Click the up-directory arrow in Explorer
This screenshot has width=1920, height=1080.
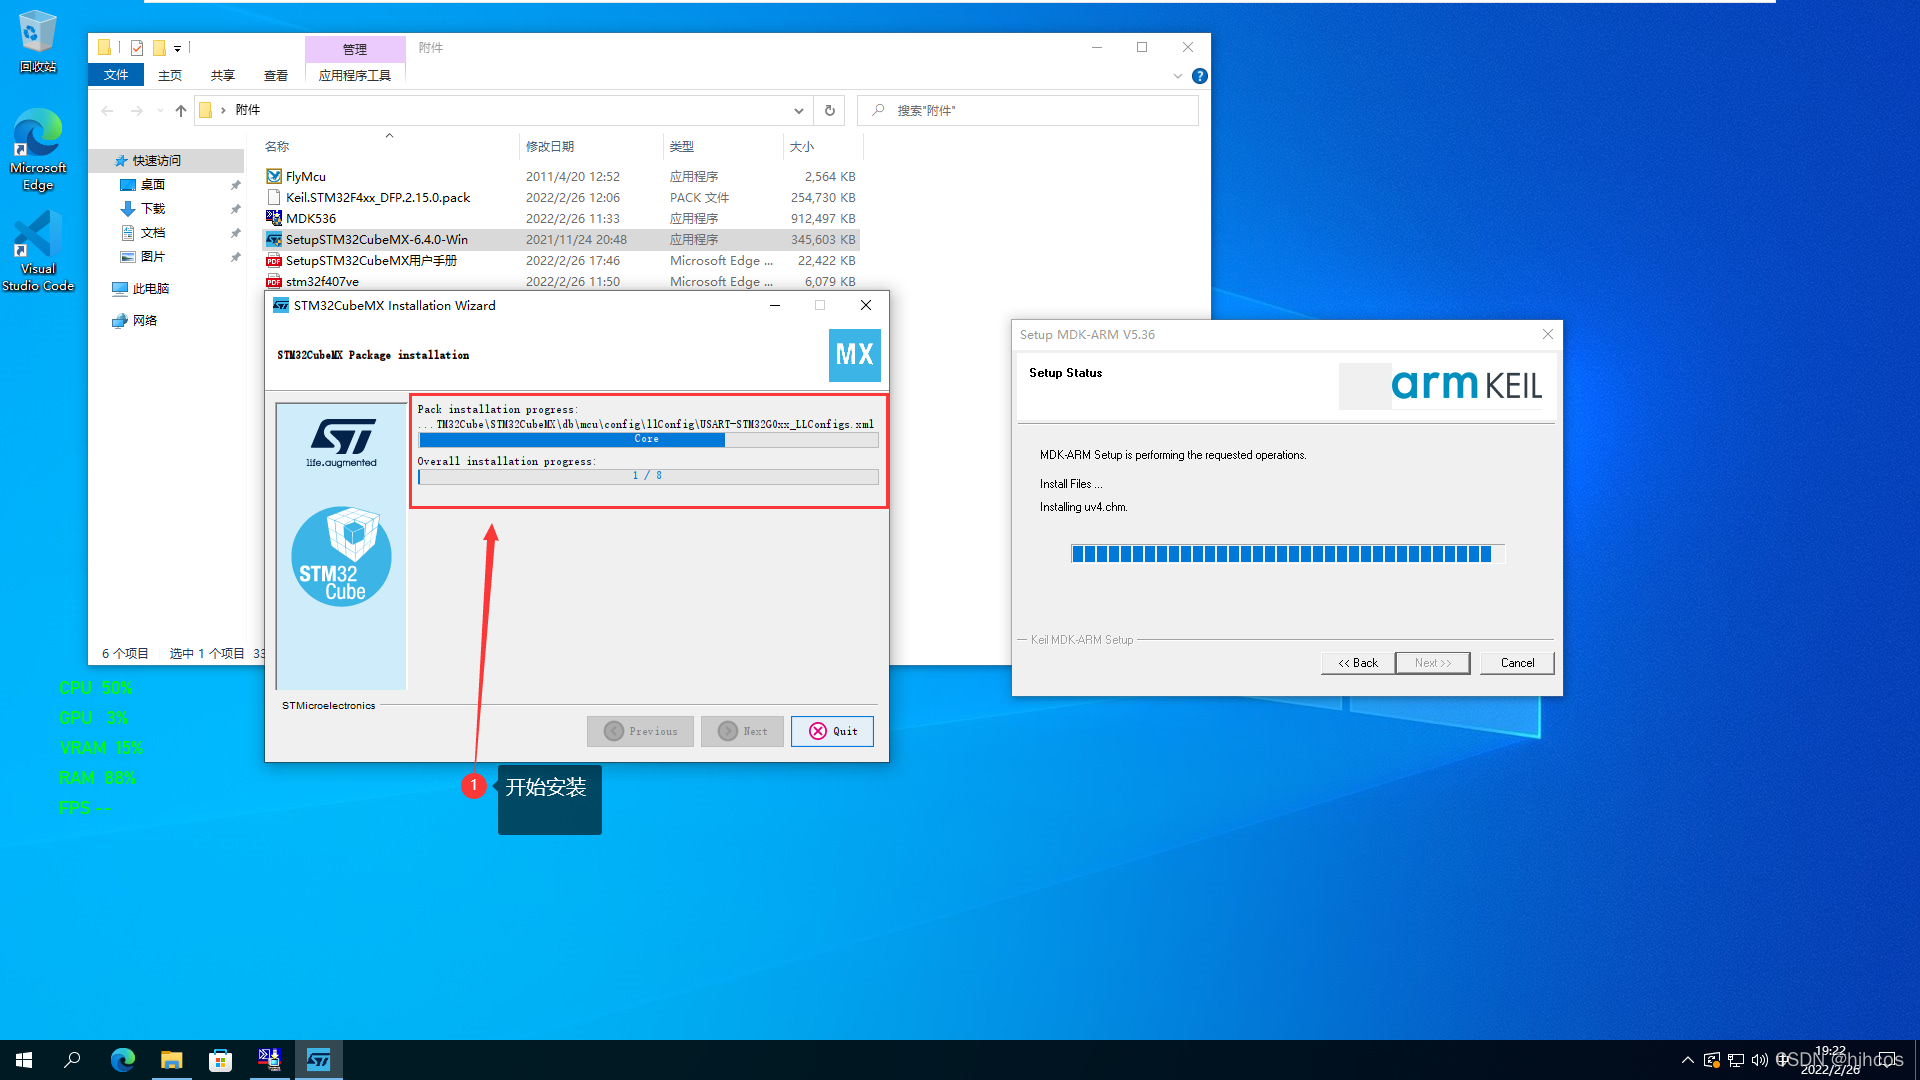180,111
